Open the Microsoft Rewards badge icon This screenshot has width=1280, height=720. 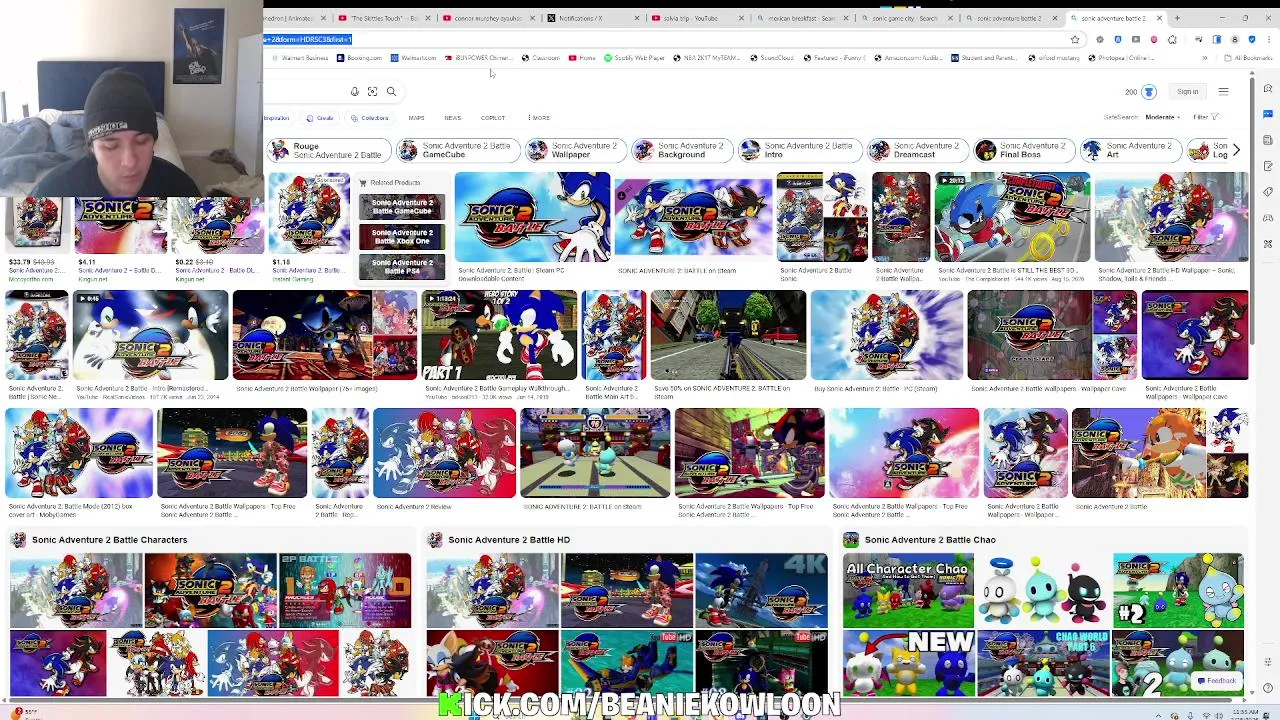[x=1148, y=92]
